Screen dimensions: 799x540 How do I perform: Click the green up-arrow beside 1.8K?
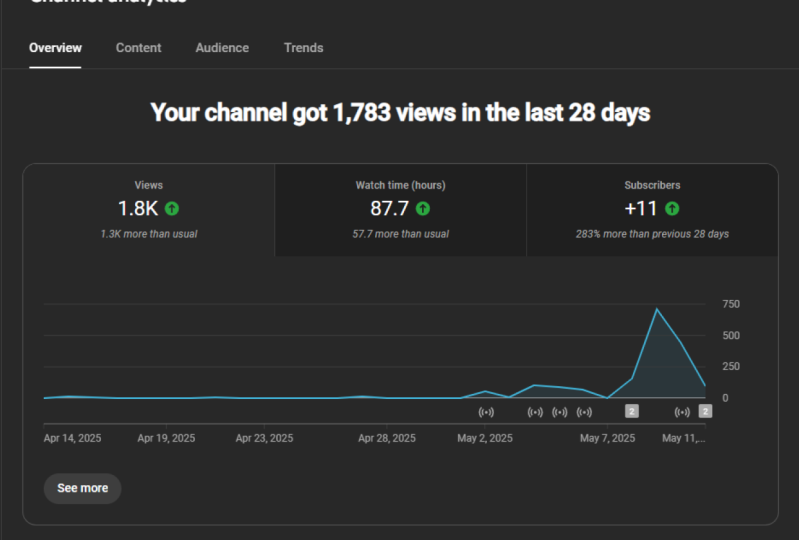(x=172, y=208)
